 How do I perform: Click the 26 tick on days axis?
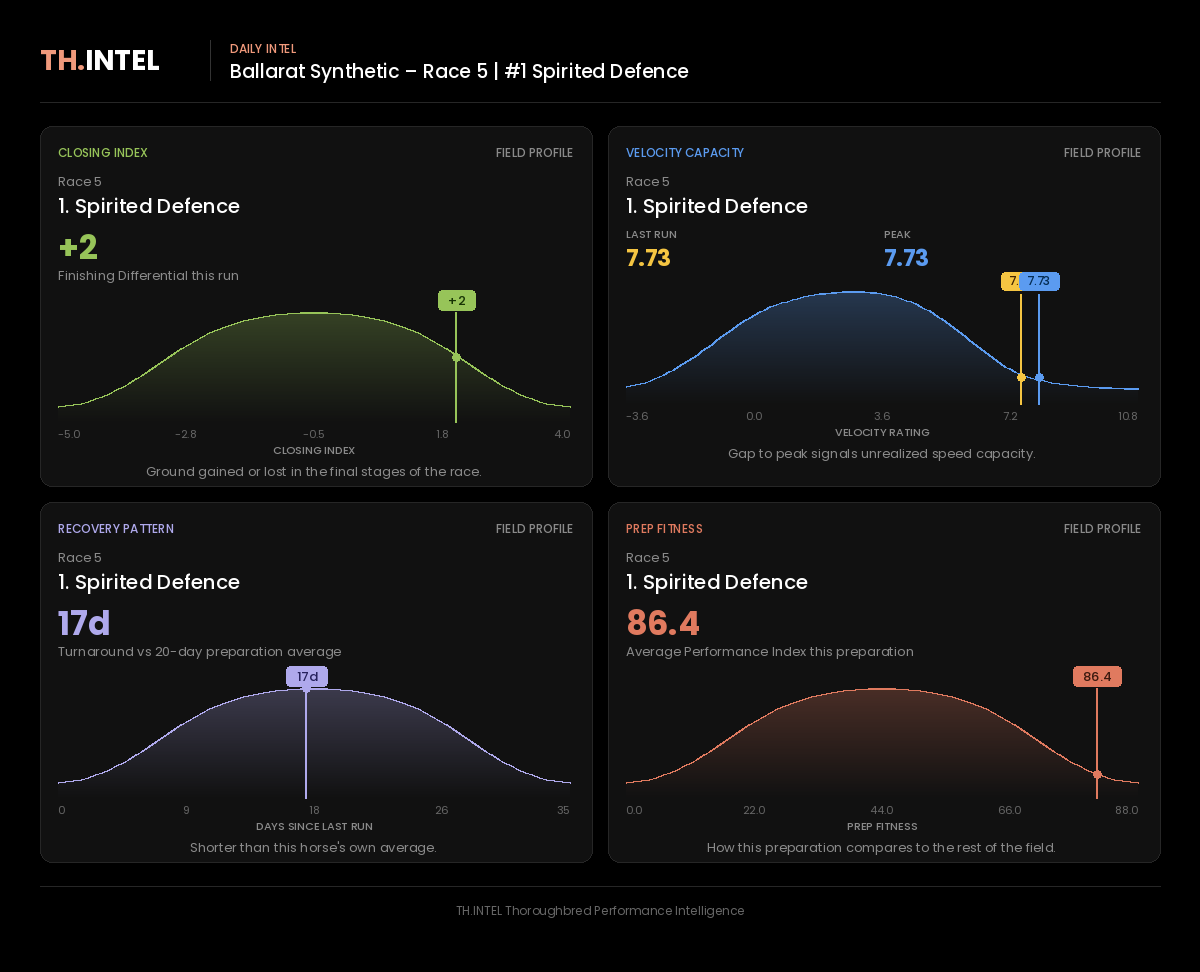click(442, 810)
